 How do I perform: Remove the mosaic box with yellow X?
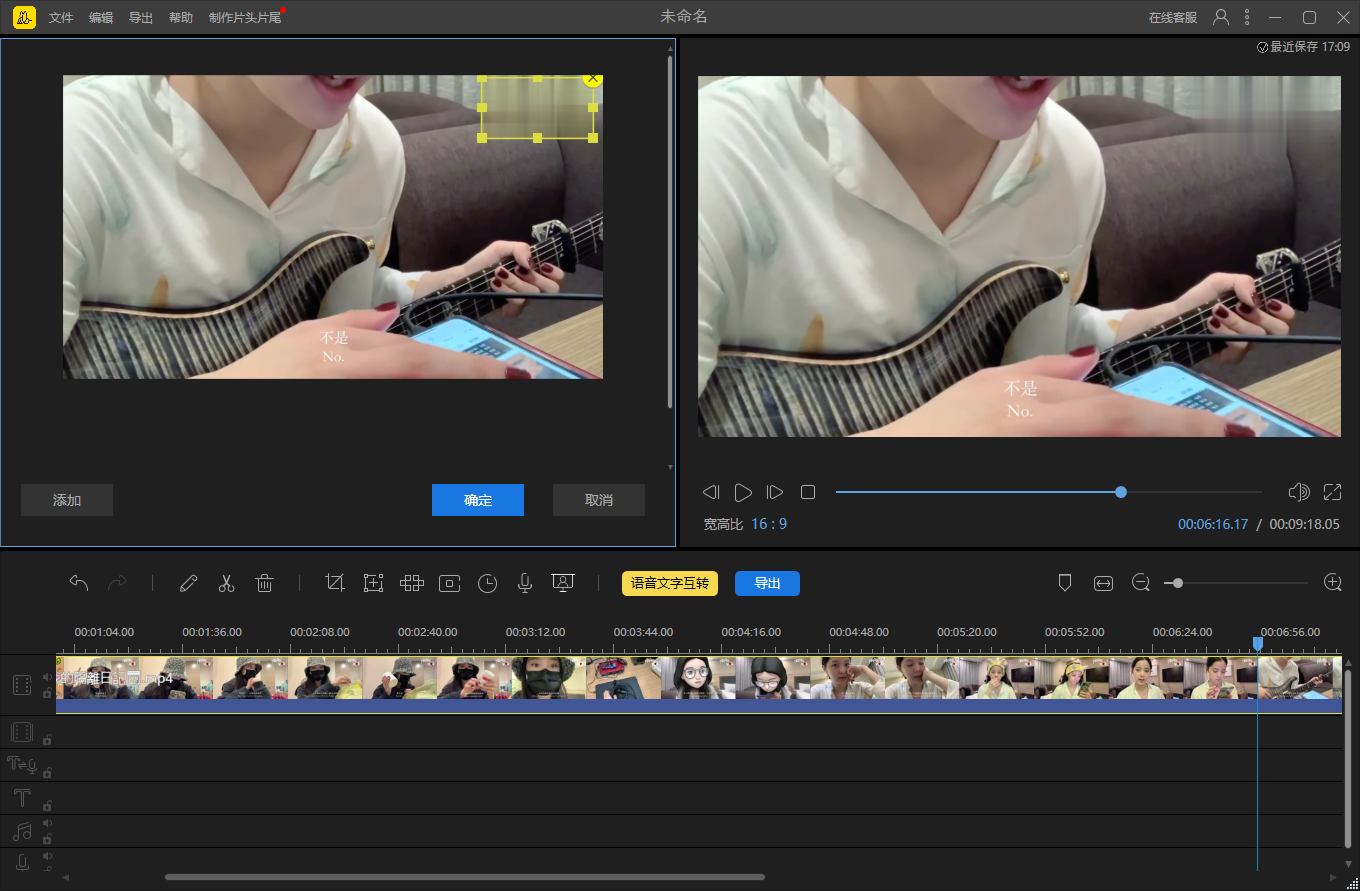[593, 78]
